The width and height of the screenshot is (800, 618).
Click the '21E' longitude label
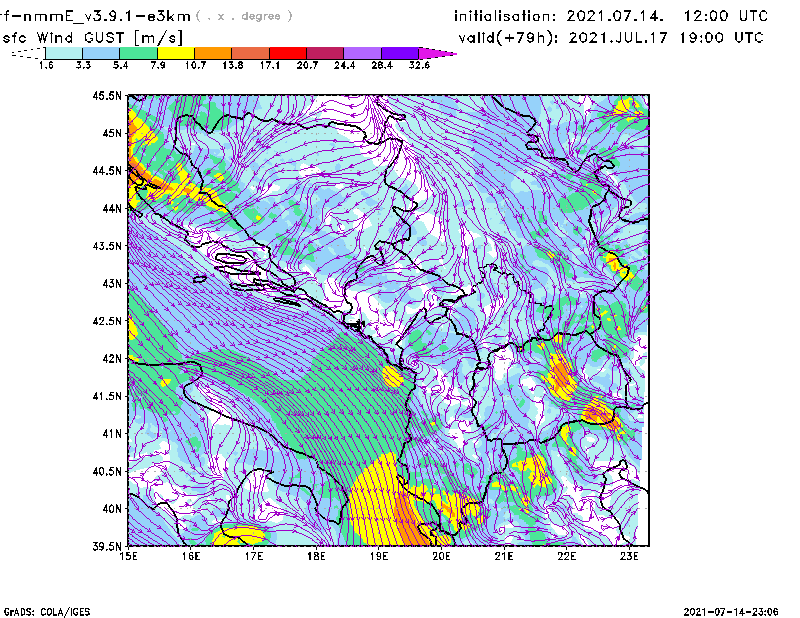504,556
